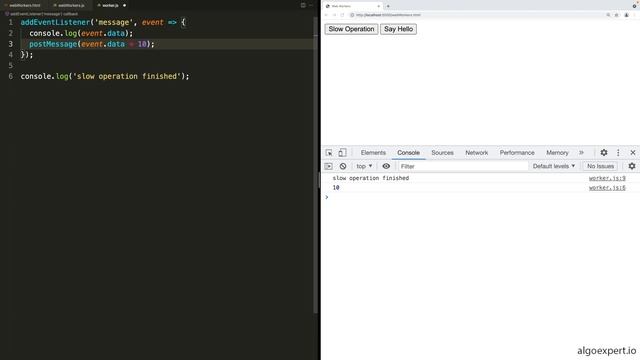Click console.log on line 6
This screenshot has width=640, height=360.
click(44, 76)
